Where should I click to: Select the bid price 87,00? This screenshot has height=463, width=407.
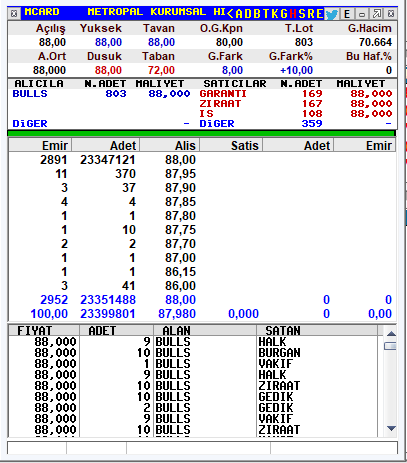coord(180,258)
